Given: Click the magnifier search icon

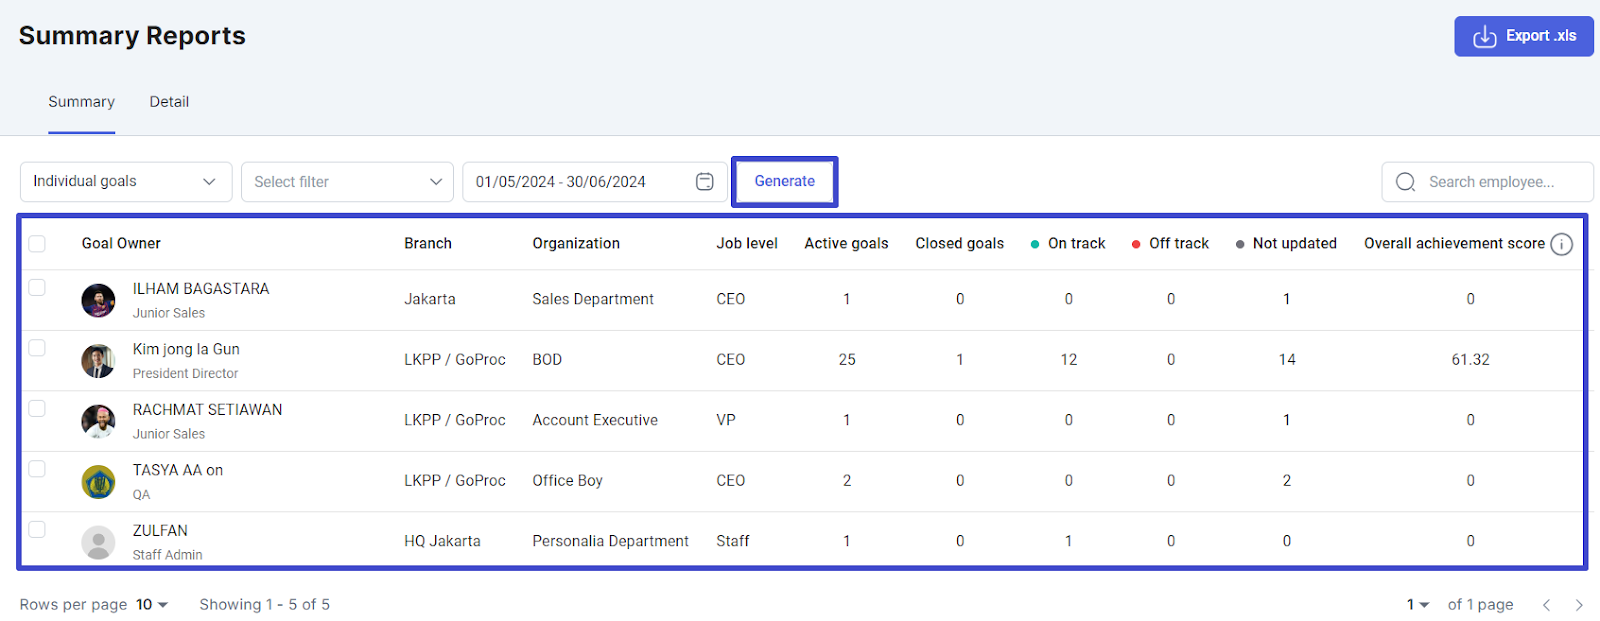Looking at the screenshot, I should tap(1405, 182).
